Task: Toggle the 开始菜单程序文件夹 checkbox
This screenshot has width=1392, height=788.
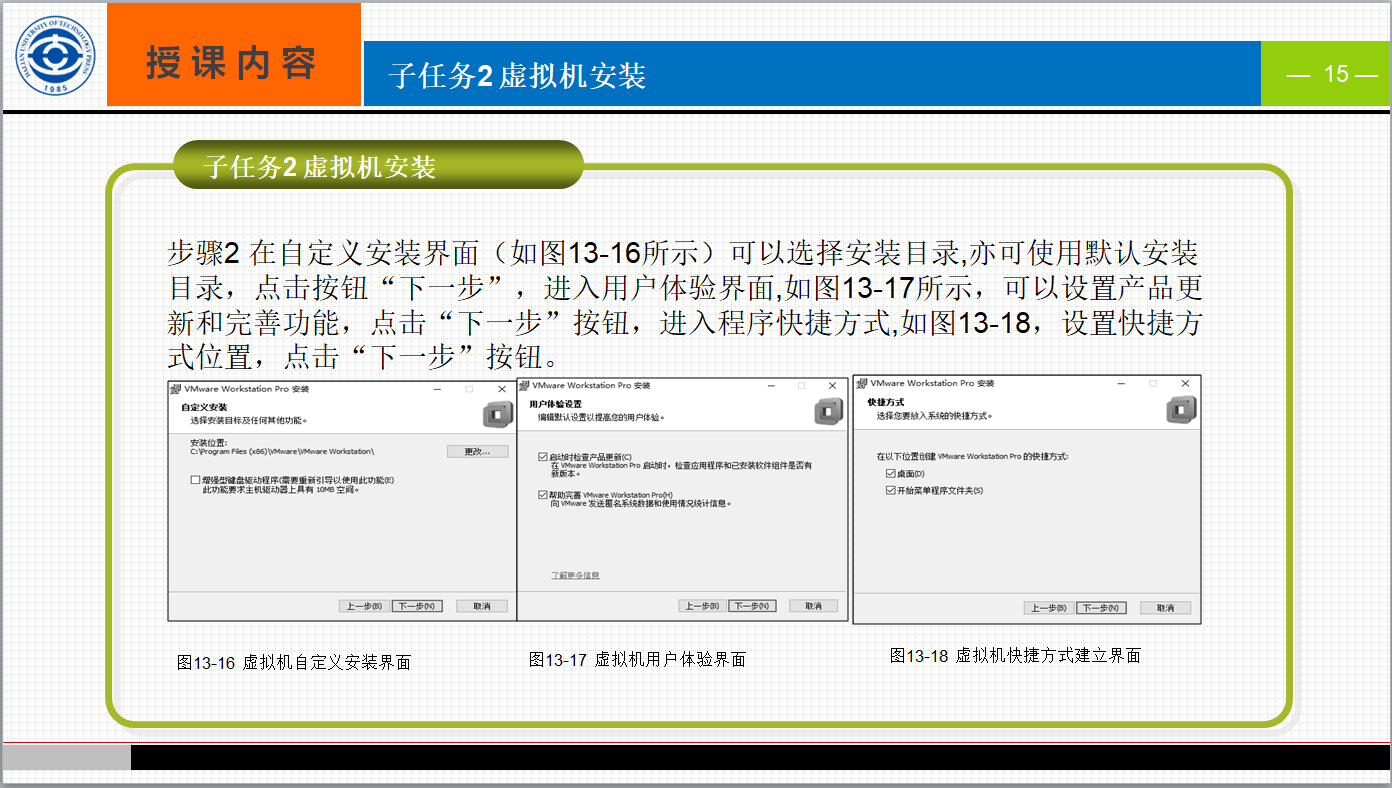Action: click(890, 490)
